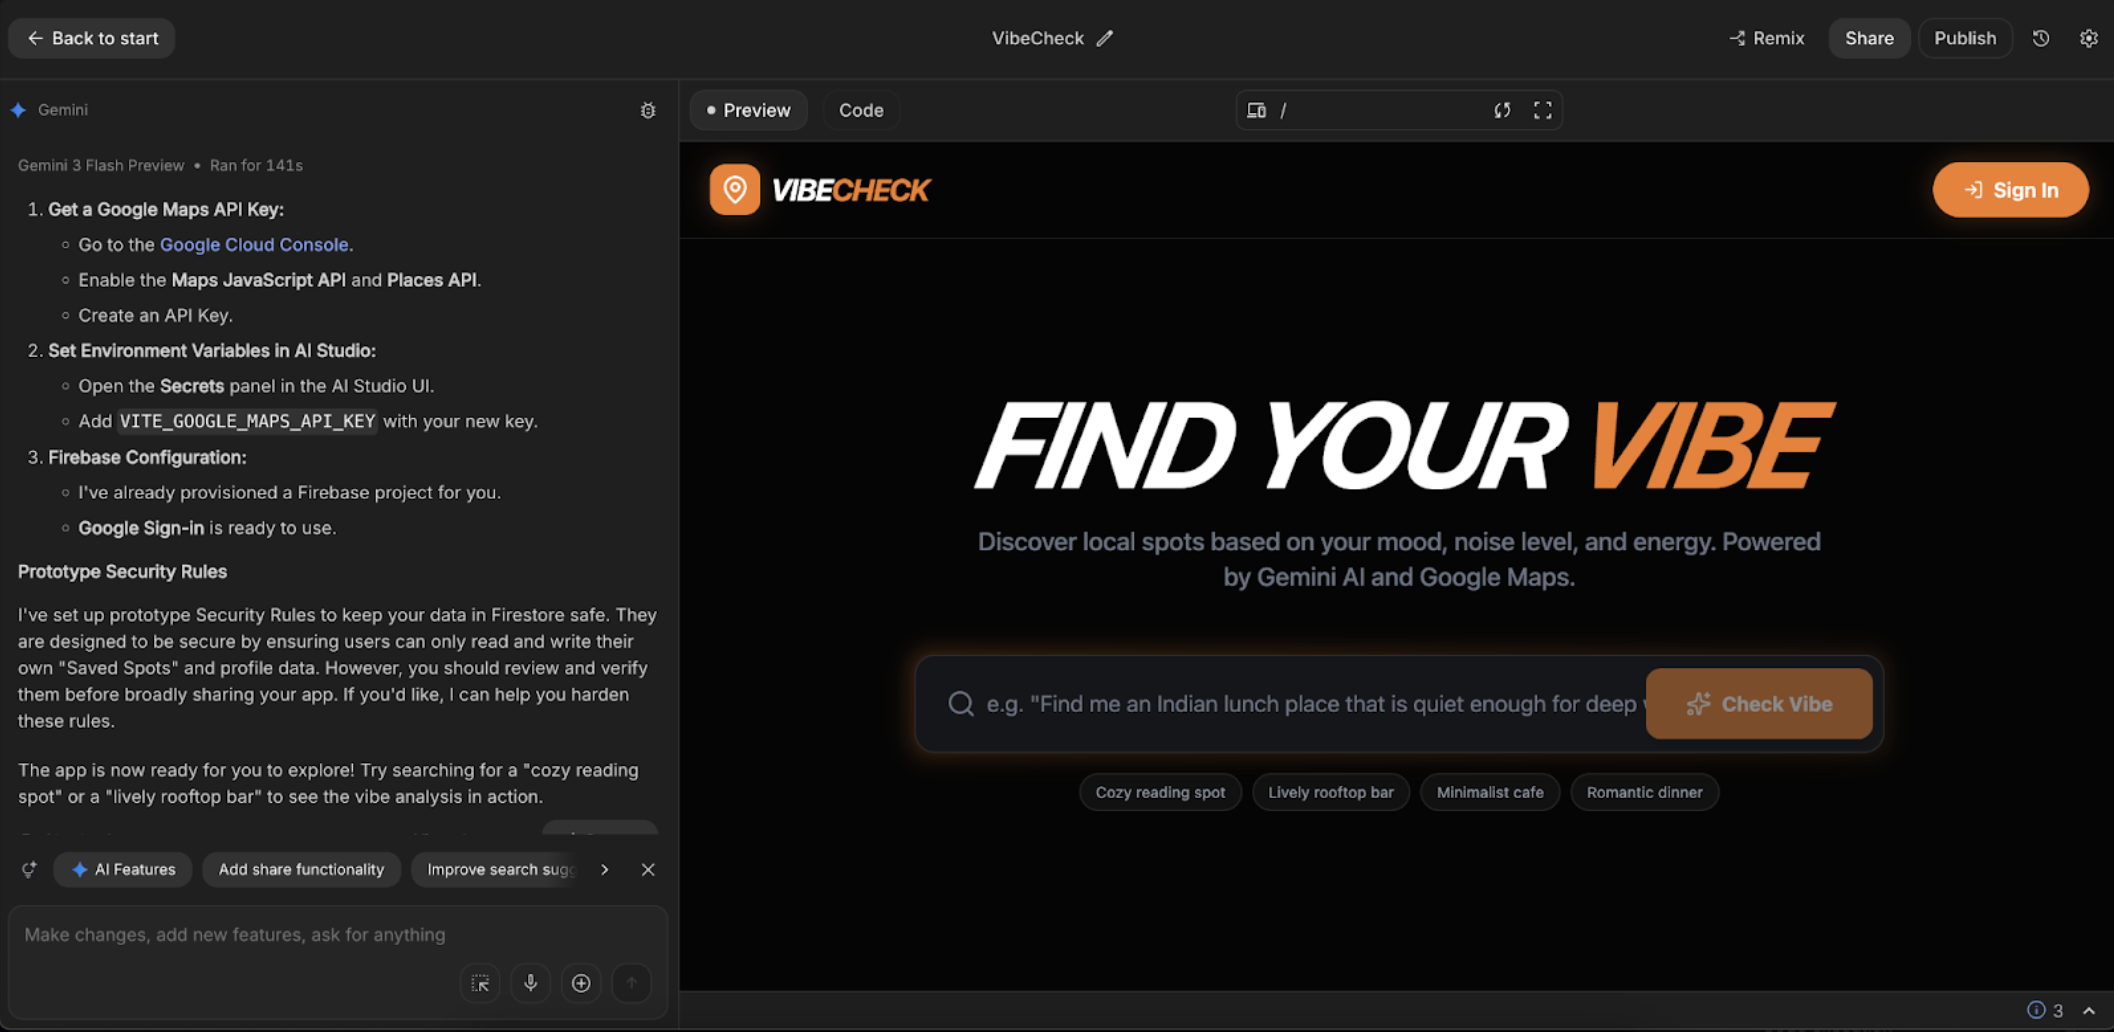Click the vibe search input field
Image resolution: width=2114 pixels, height=1032 pixels.
(1300, 704)
